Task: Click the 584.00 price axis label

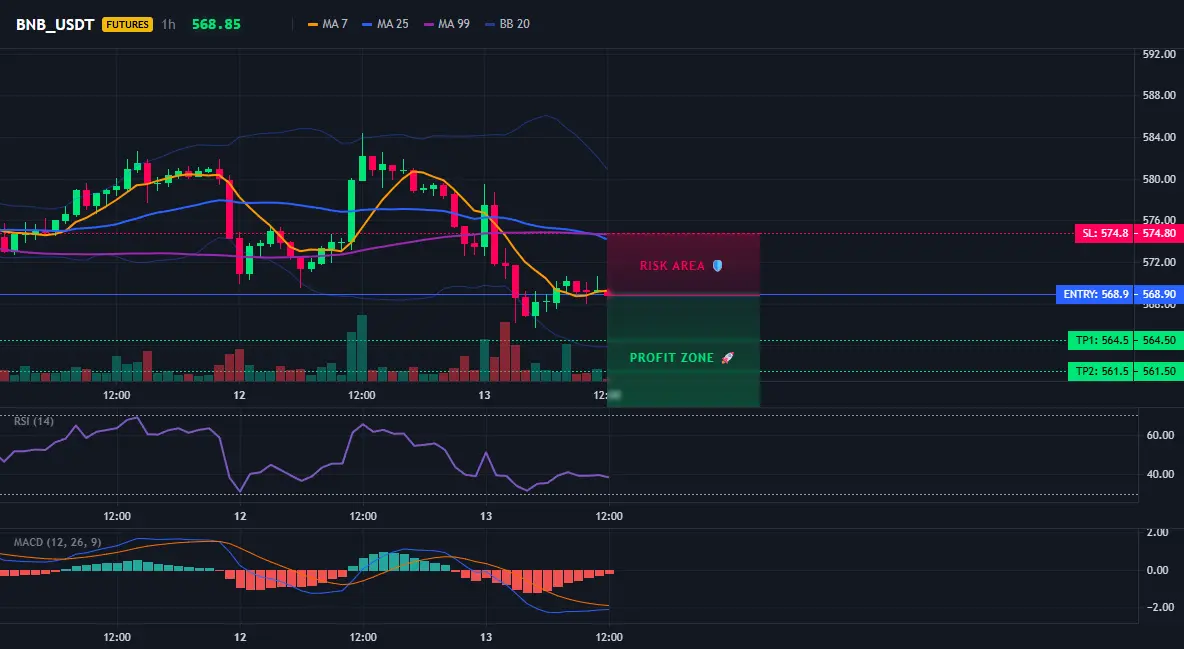Action: [x=1159, y=138]
